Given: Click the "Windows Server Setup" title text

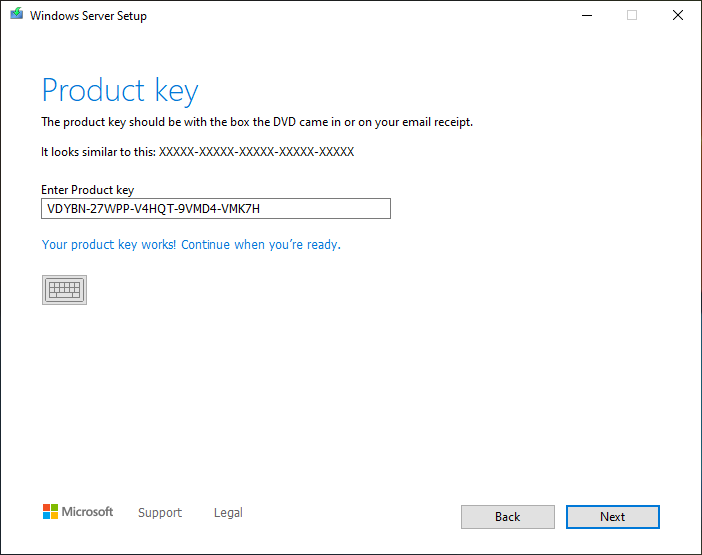Looking at the screenshot, I should click(x=88, y=16).
